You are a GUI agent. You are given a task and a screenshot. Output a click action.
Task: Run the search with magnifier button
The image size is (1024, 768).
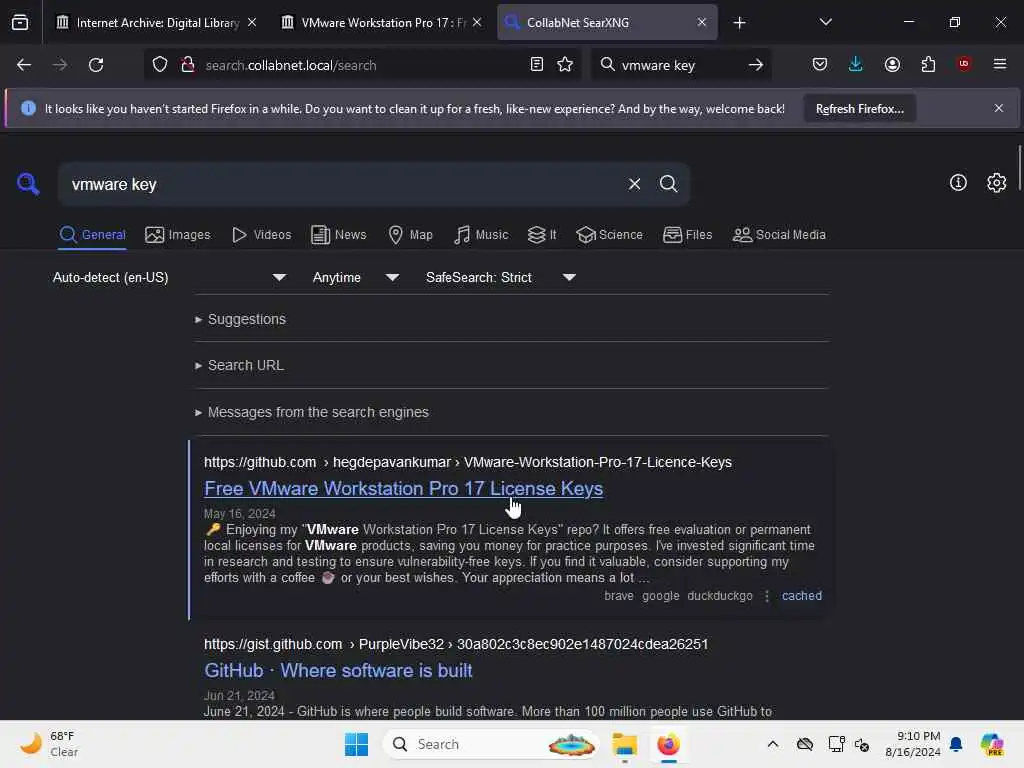(668, 184)
